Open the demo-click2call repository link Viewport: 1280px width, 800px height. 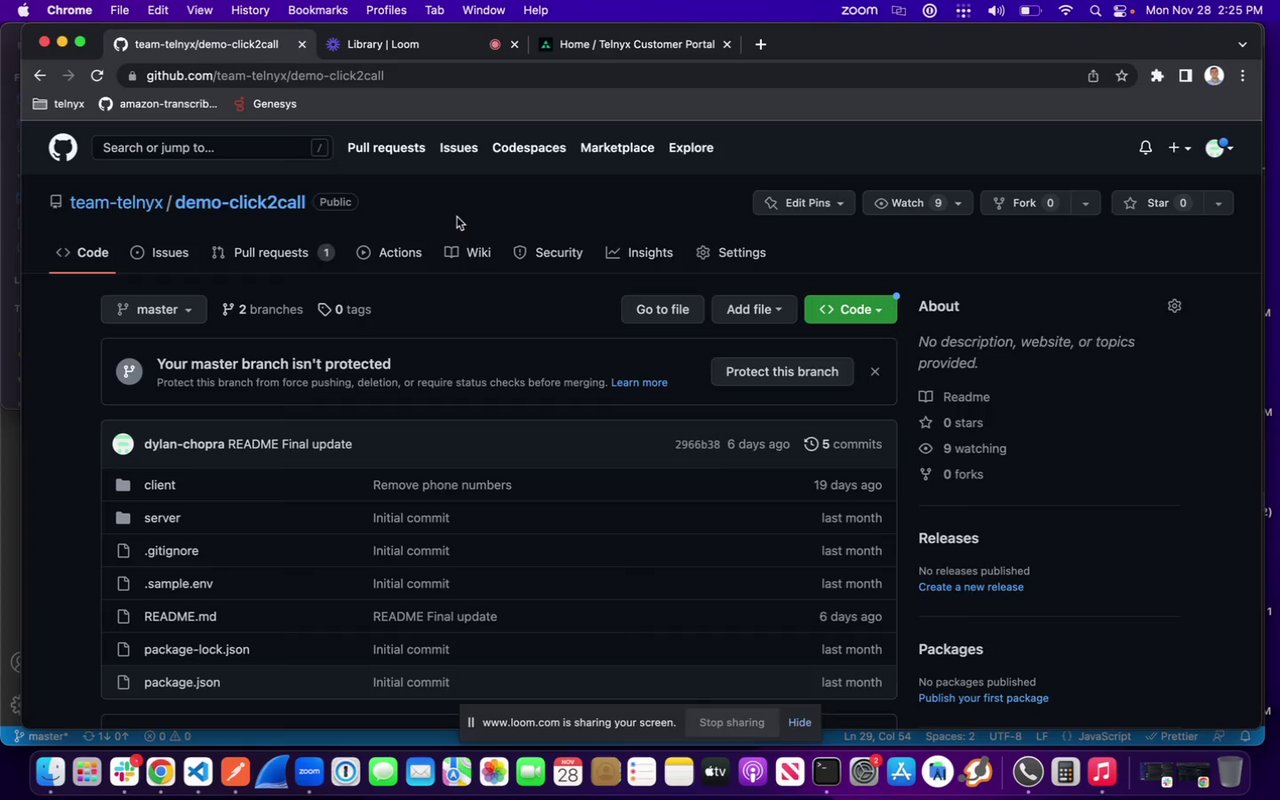point(240,202)
